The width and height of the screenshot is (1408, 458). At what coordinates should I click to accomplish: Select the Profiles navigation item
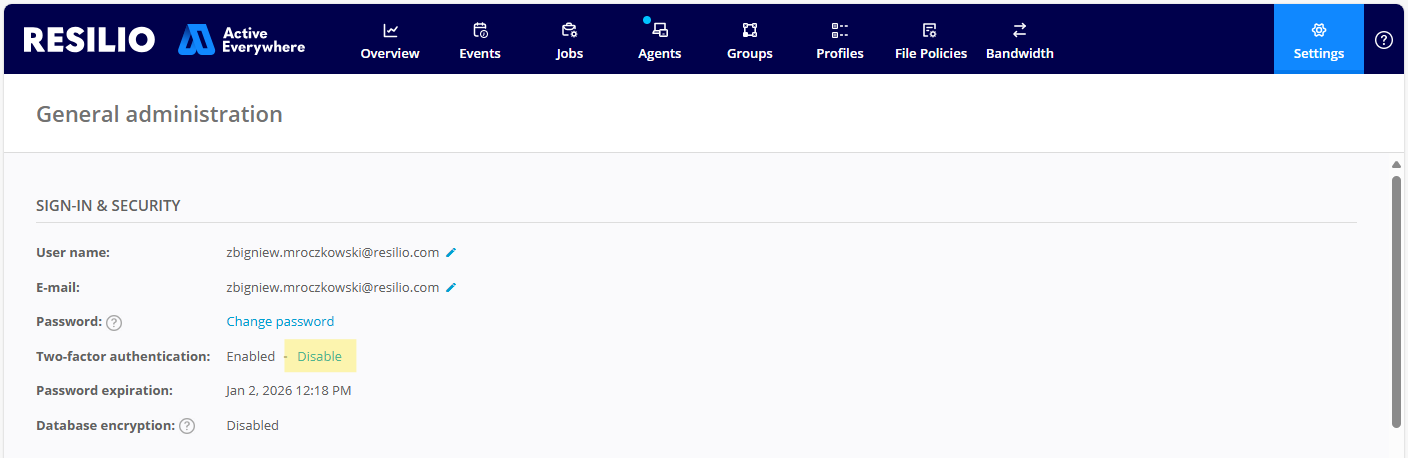pyautogui.click(x=839, y=41)
